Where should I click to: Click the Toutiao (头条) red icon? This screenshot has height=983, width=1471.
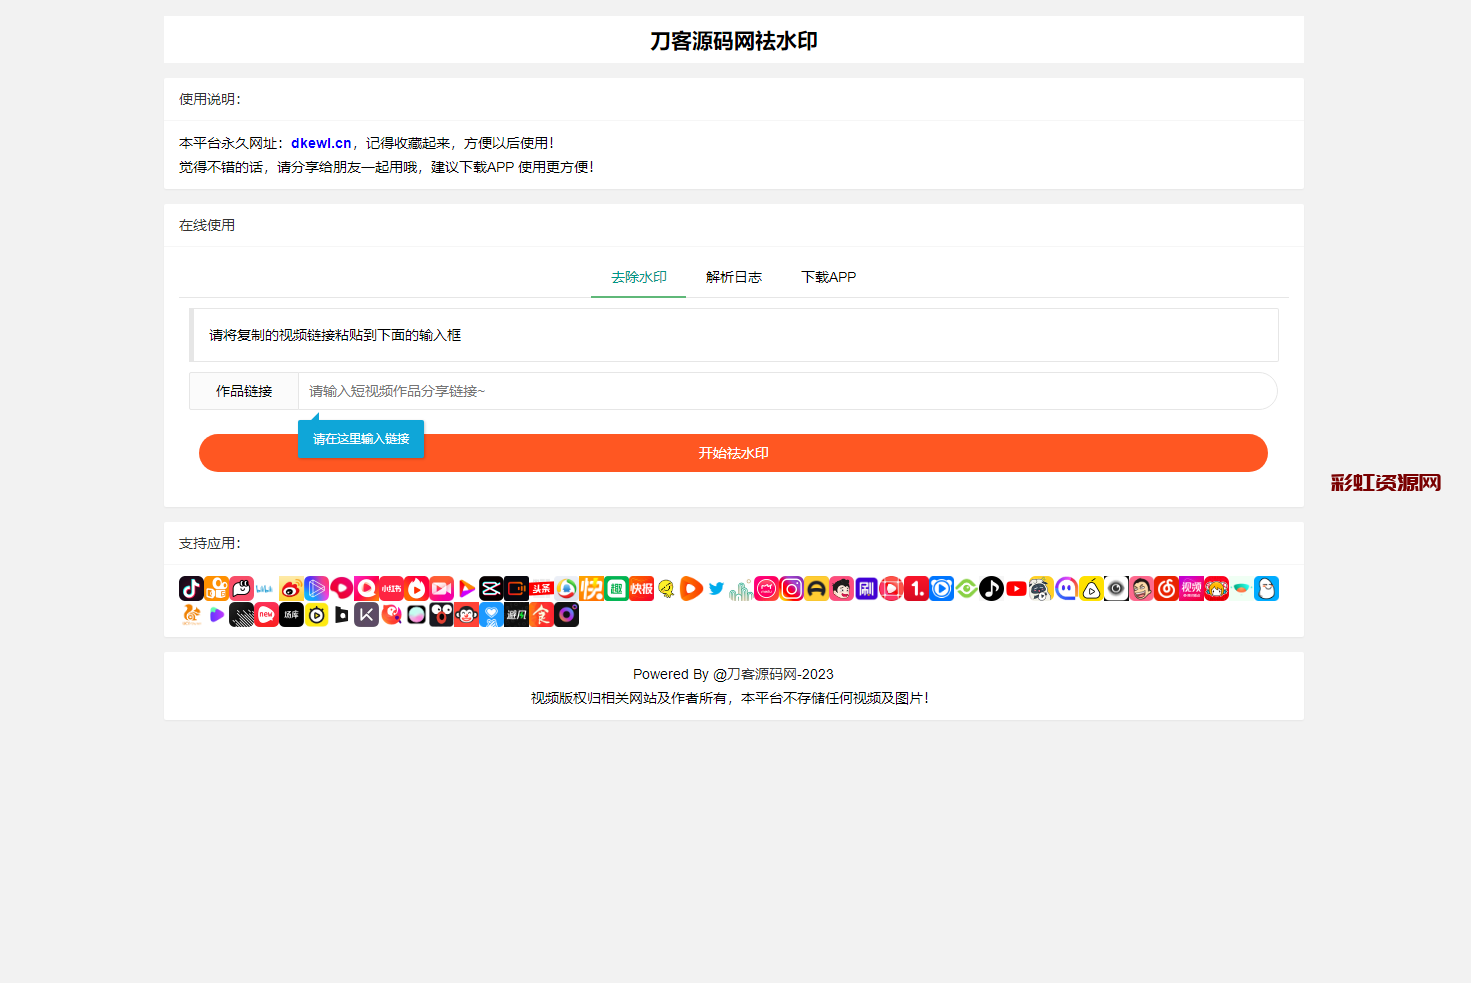541,589
